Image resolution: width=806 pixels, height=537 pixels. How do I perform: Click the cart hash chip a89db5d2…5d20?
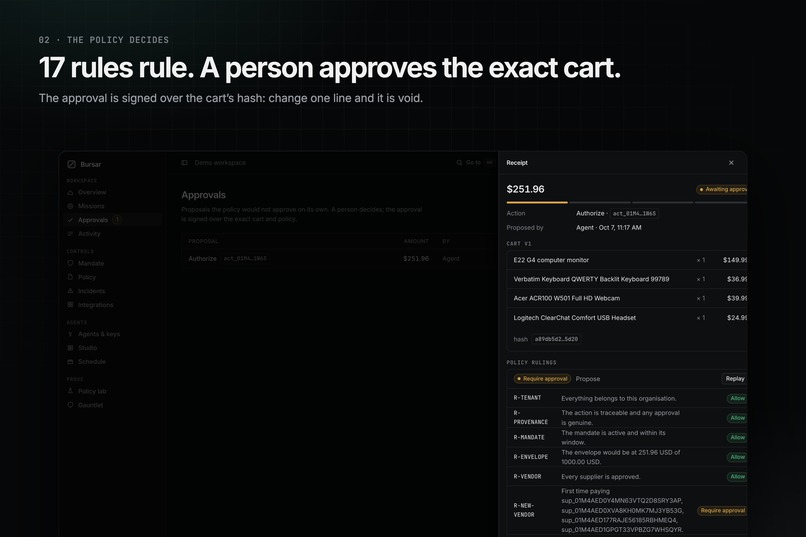point(556,339)
